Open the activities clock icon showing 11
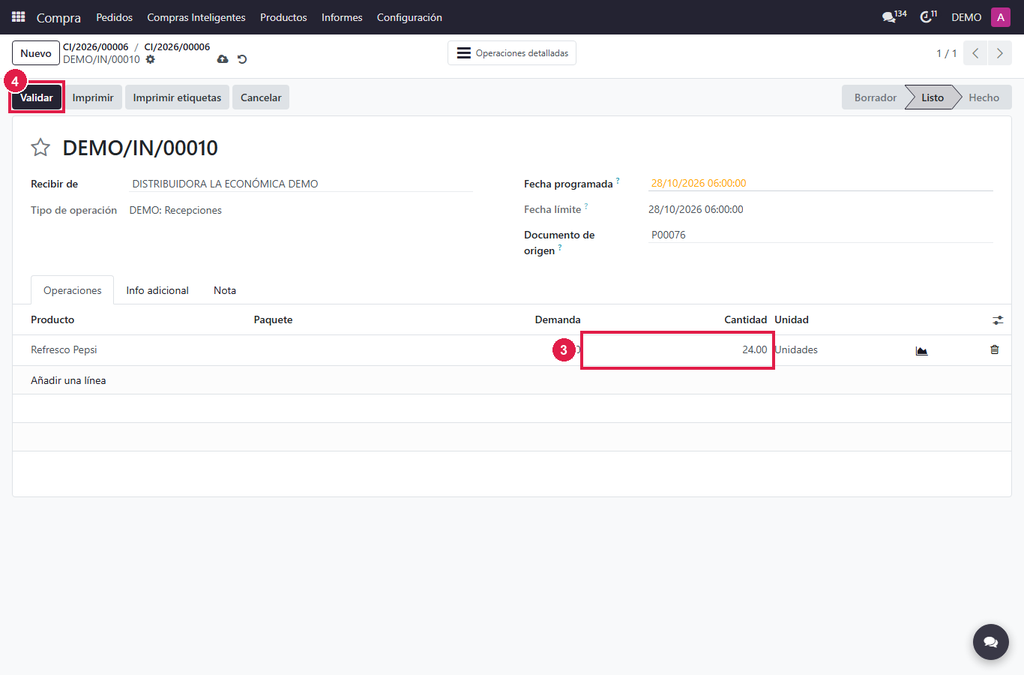The width and height of the screenshot is (1024, 675). (928, 17)
